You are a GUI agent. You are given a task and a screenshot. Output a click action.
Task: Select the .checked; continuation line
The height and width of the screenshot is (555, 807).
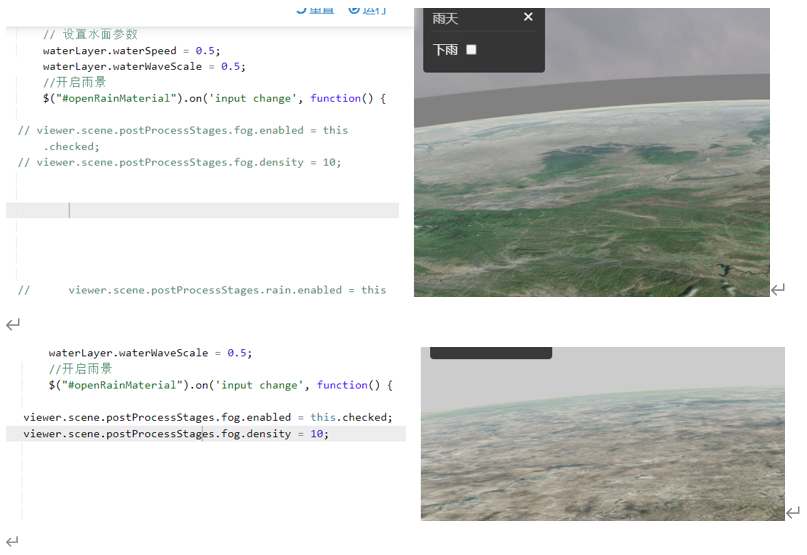click(71, 146)
